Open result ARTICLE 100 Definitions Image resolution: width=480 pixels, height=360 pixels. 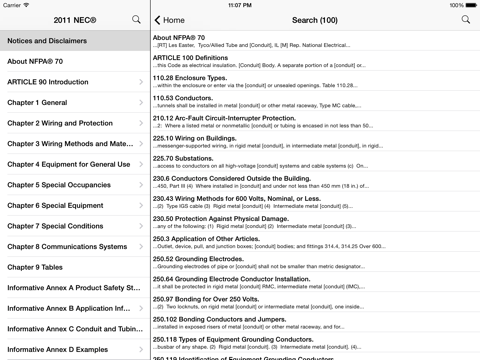[x=316, y=61]
